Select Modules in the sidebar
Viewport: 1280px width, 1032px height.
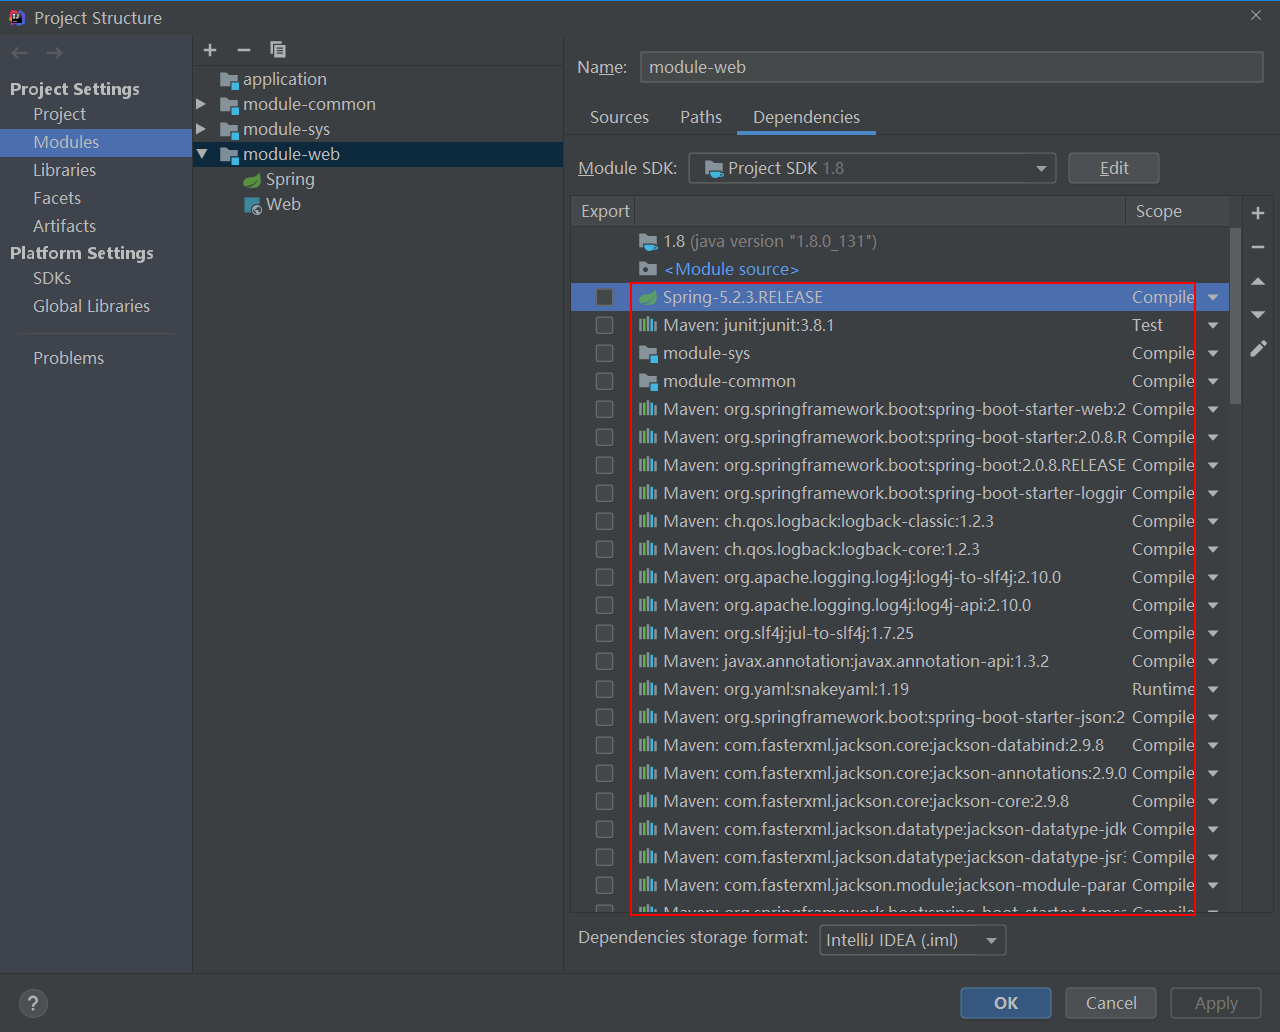96,142
